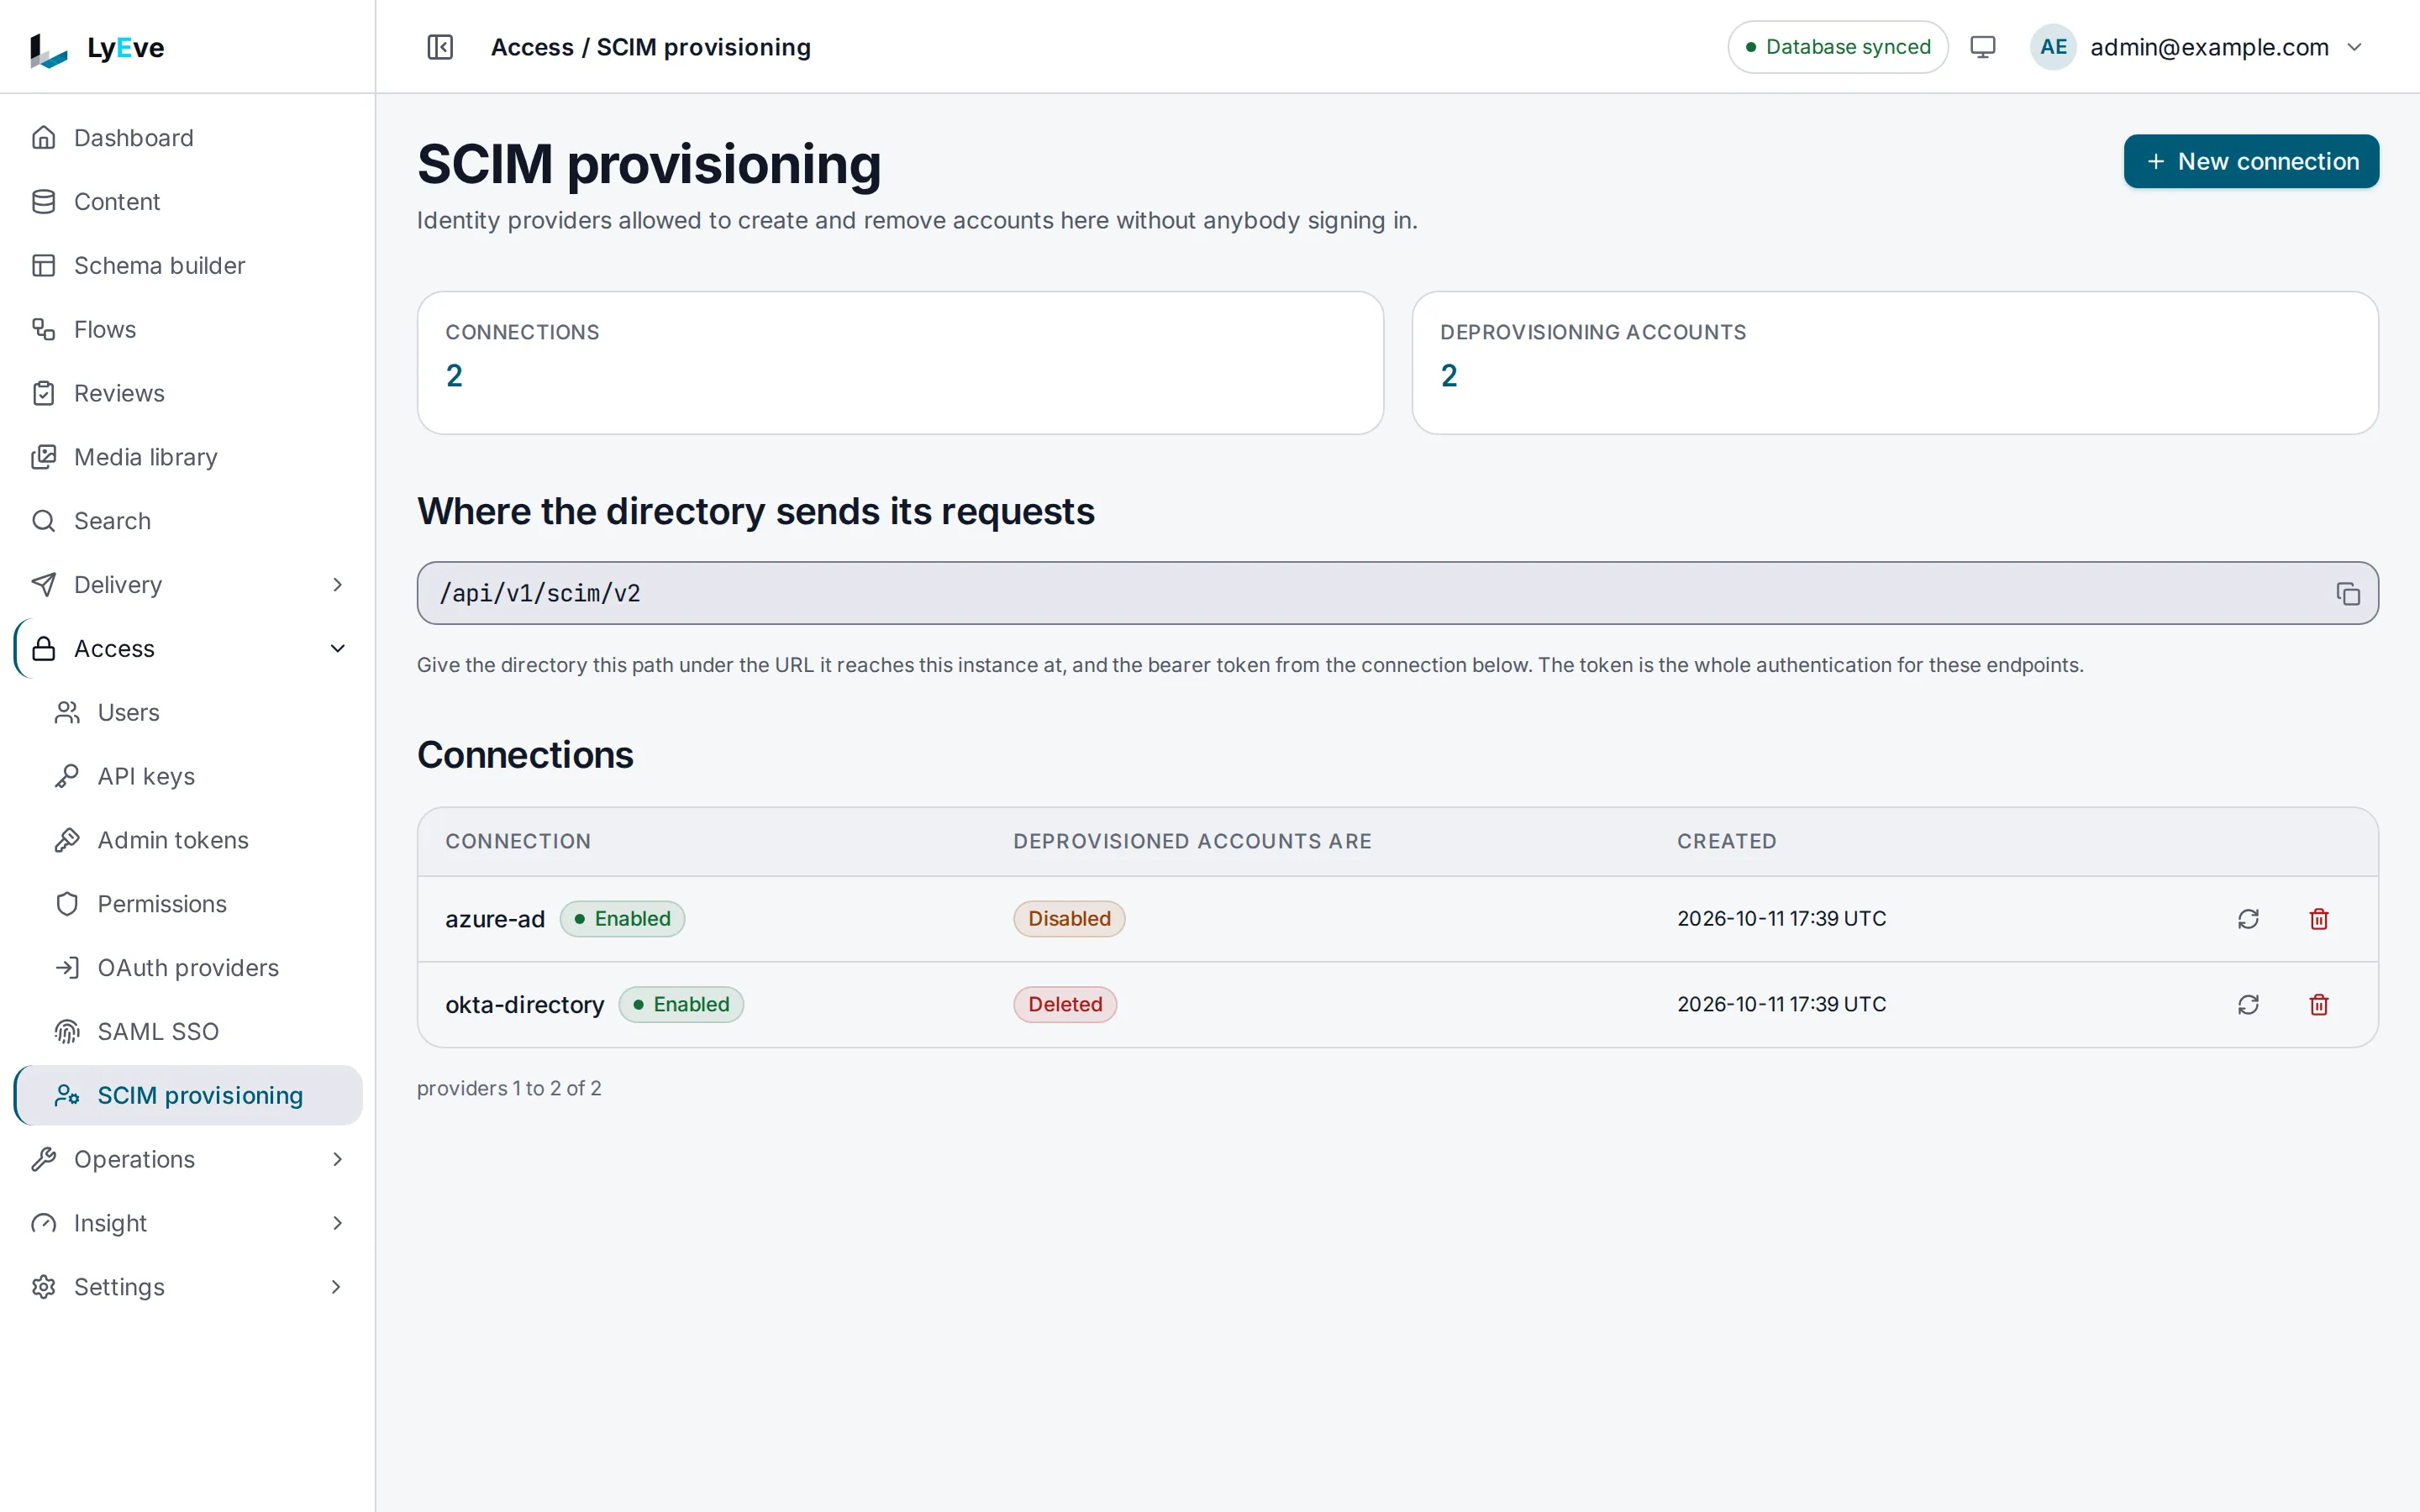
Task: Delete the okta-directory connection
Action: 2318,1004
